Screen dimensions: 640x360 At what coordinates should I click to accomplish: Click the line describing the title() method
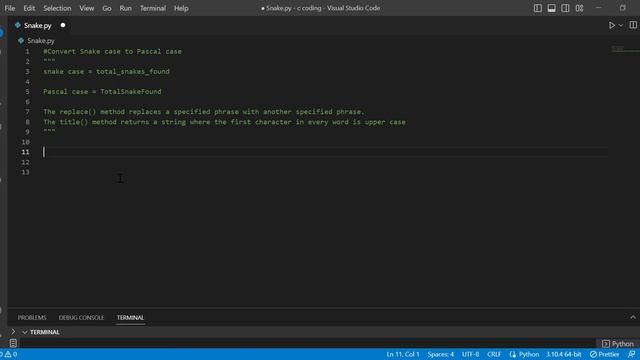coord(224,122)
